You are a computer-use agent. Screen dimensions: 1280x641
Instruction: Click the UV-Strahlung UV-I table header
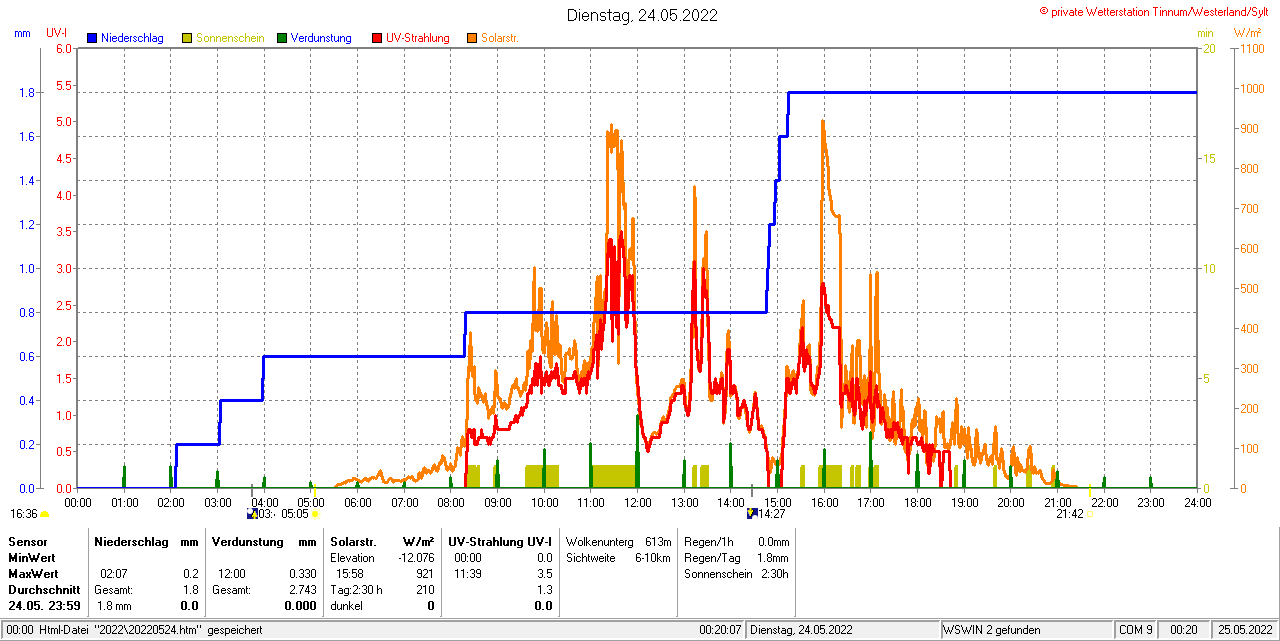click(499, 541)
